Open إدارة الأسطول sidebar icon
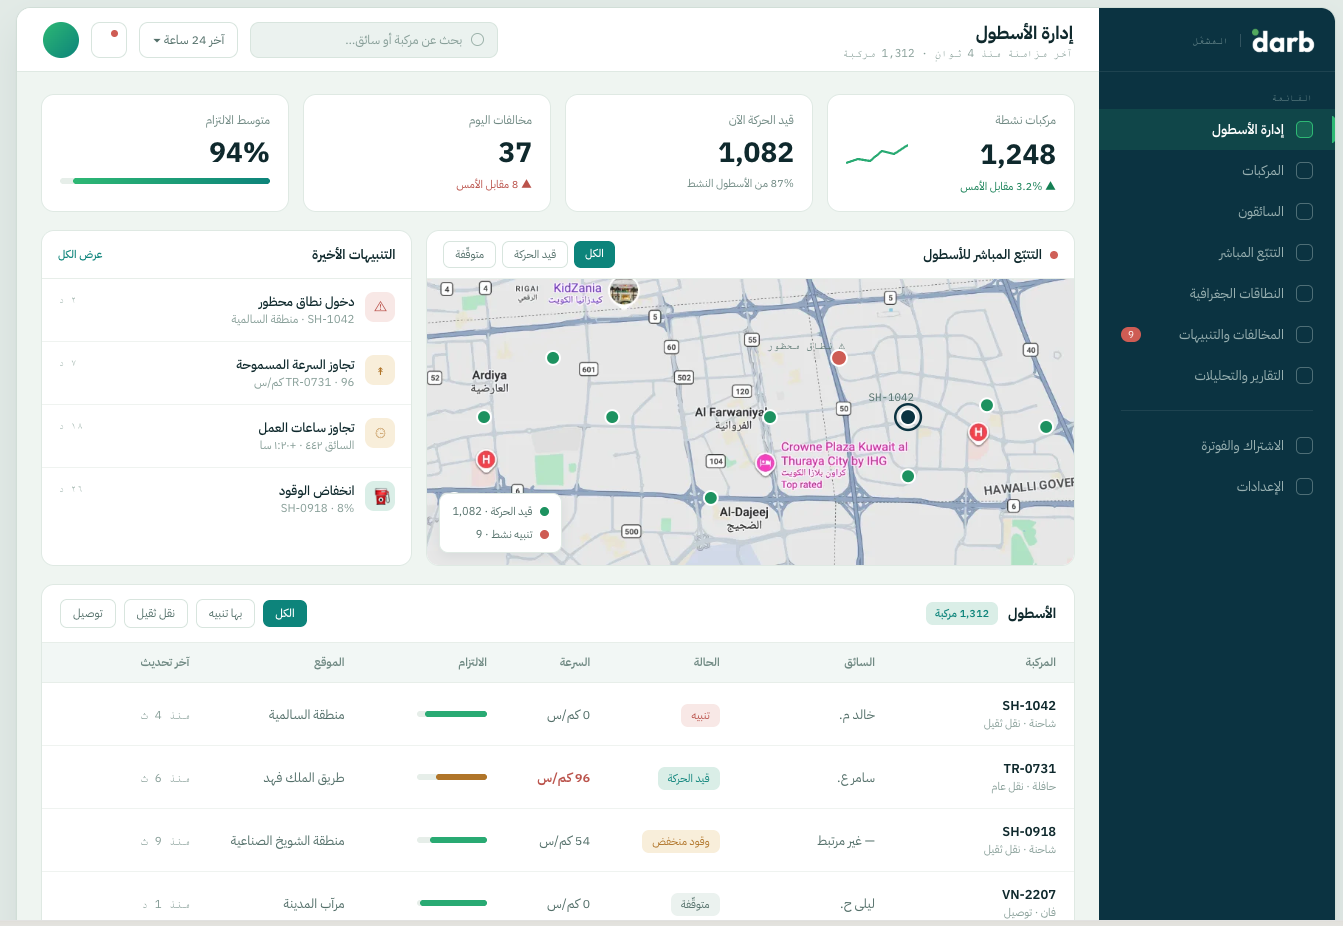 1304,129
